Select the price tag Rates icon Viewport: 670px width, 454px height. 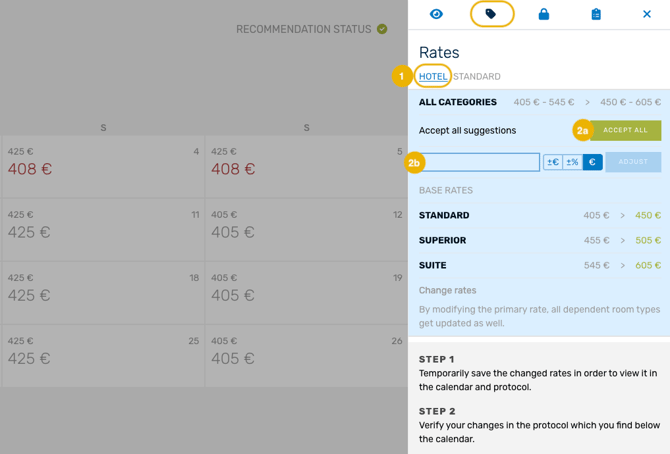click(491, 14)
